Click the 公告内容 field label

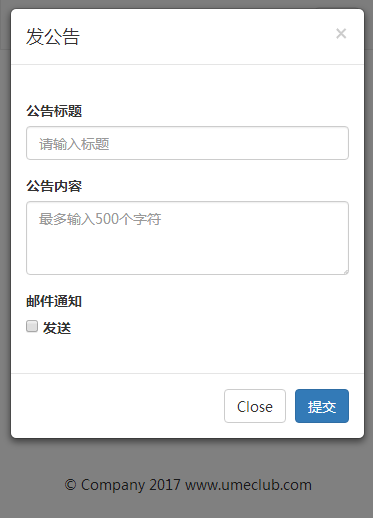click(x=54, y=186)
